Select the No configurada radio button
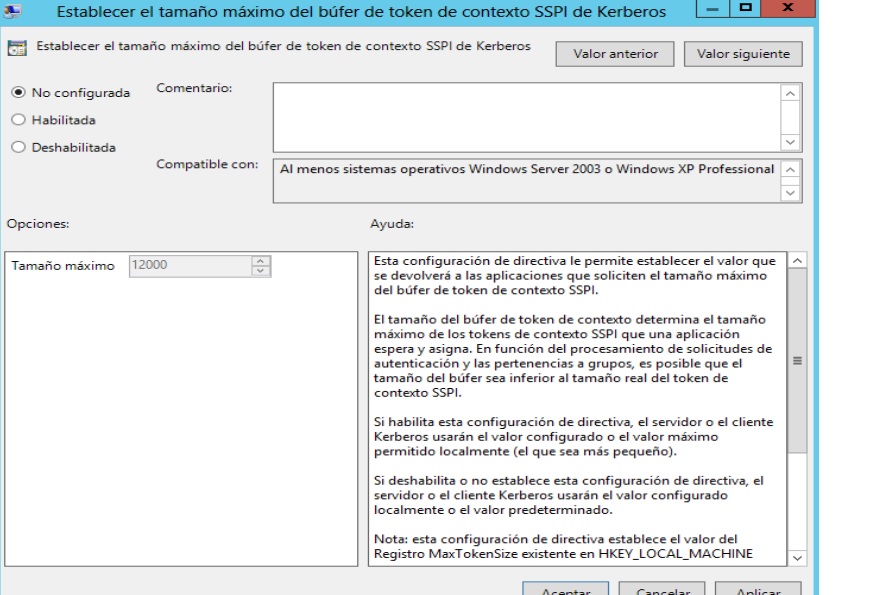 (17, 93)
